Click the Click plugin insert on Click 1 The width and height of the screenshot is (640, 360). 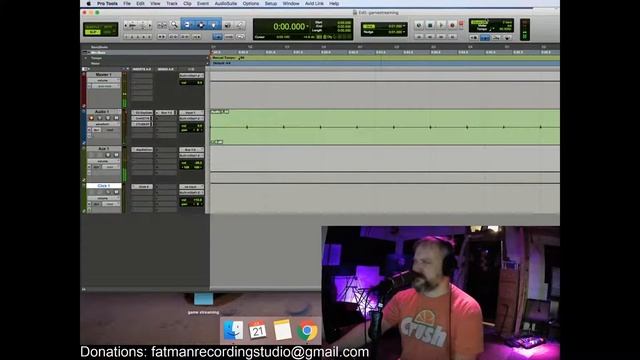(x=142, y=187)
